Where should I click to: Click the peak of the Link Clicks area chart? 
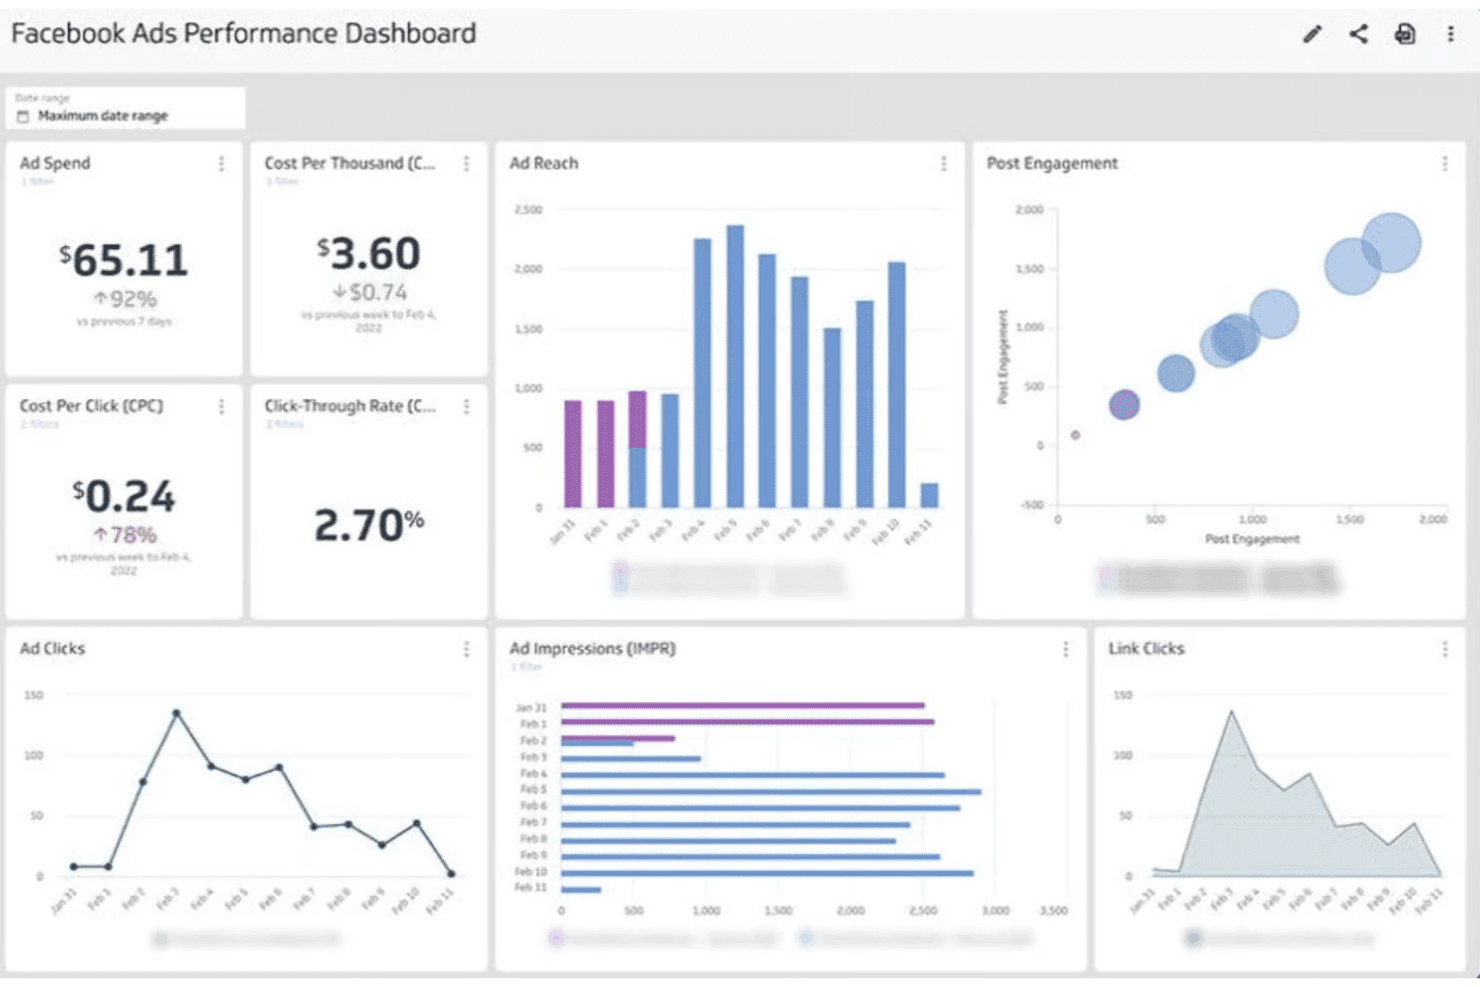click(x=1231, y=713)
